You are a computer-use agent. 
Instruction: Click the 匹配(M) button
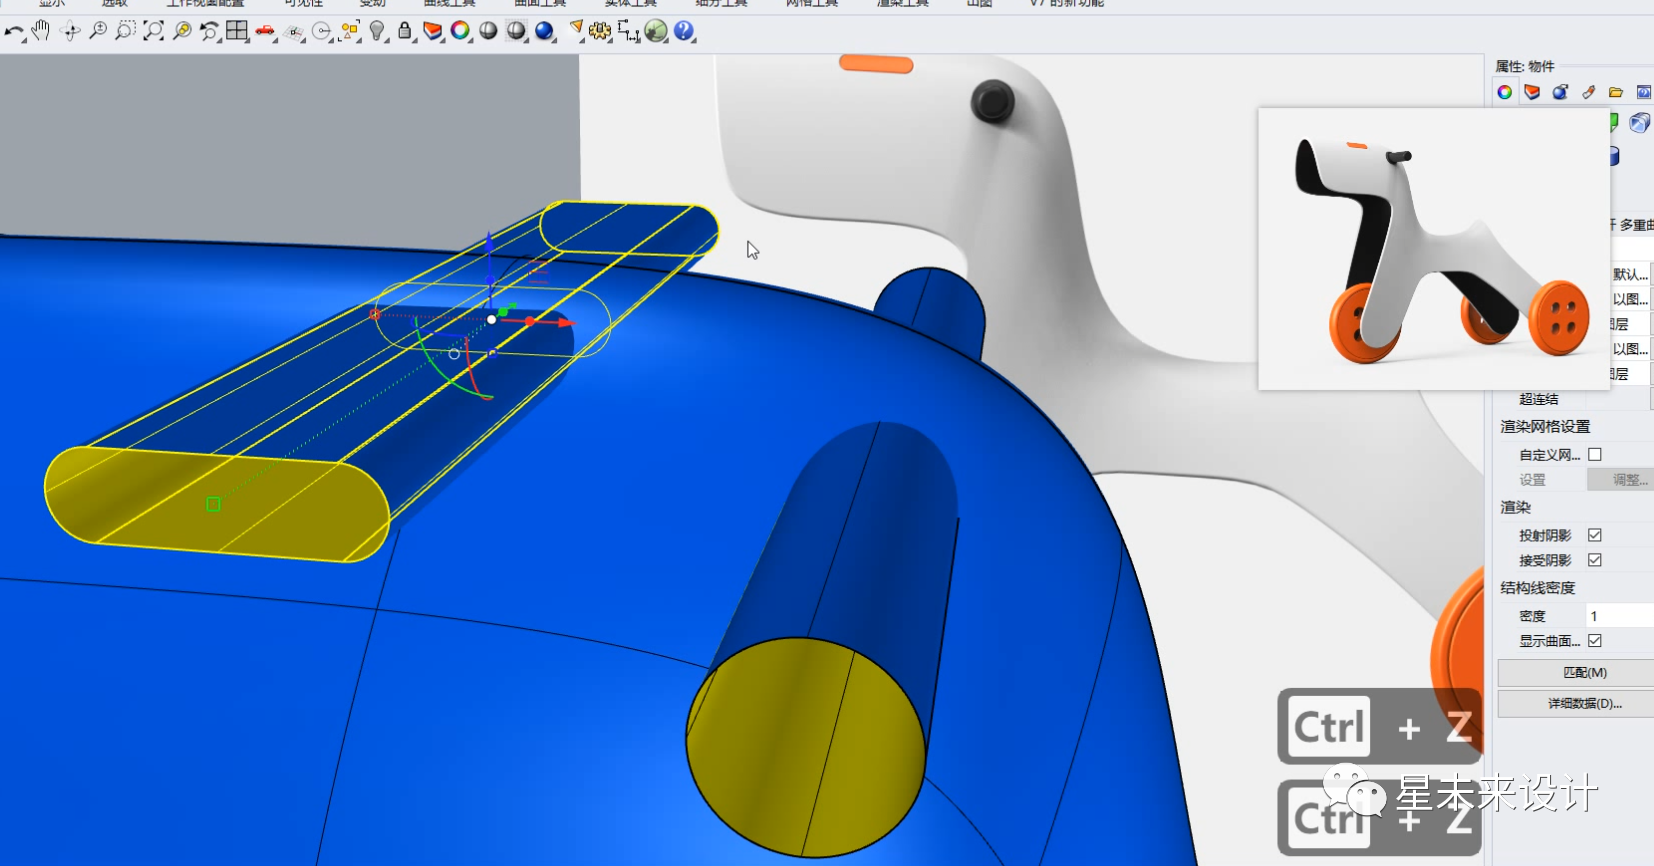[x=1576, y=673]
